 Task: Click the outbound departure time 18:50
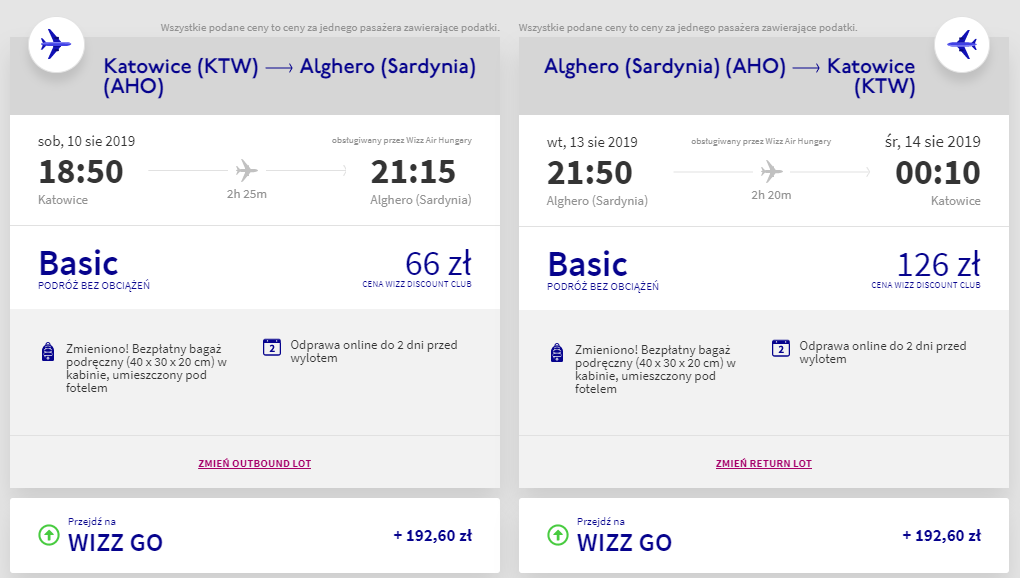tap(81, 172)
